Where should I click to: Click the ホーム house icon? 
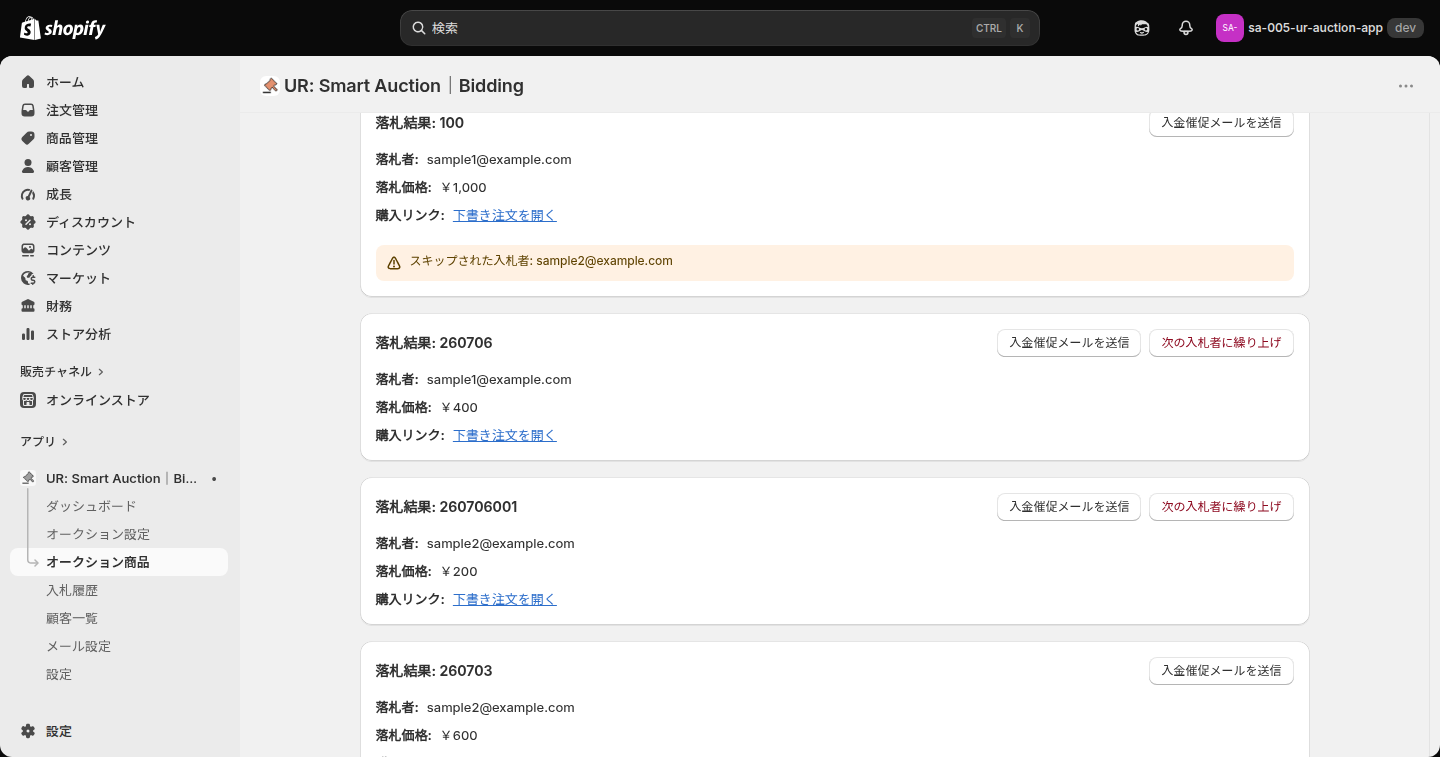[x=28, y=82]
